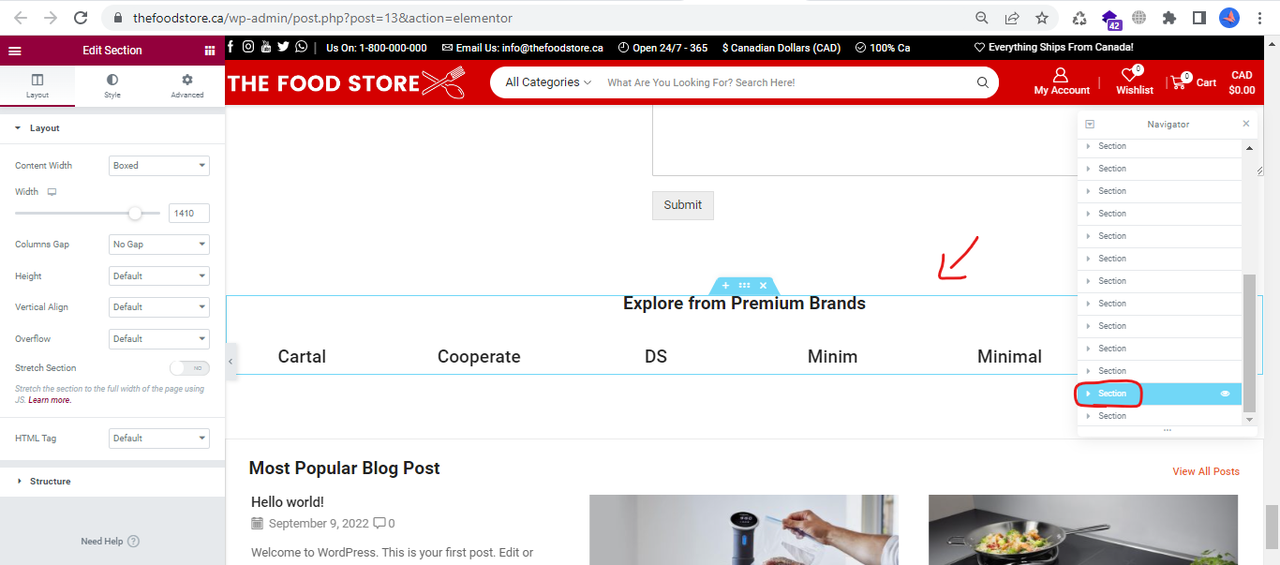Open the View All Posts link
This screenshot has width=1280, height=565.
point(1206,471)
